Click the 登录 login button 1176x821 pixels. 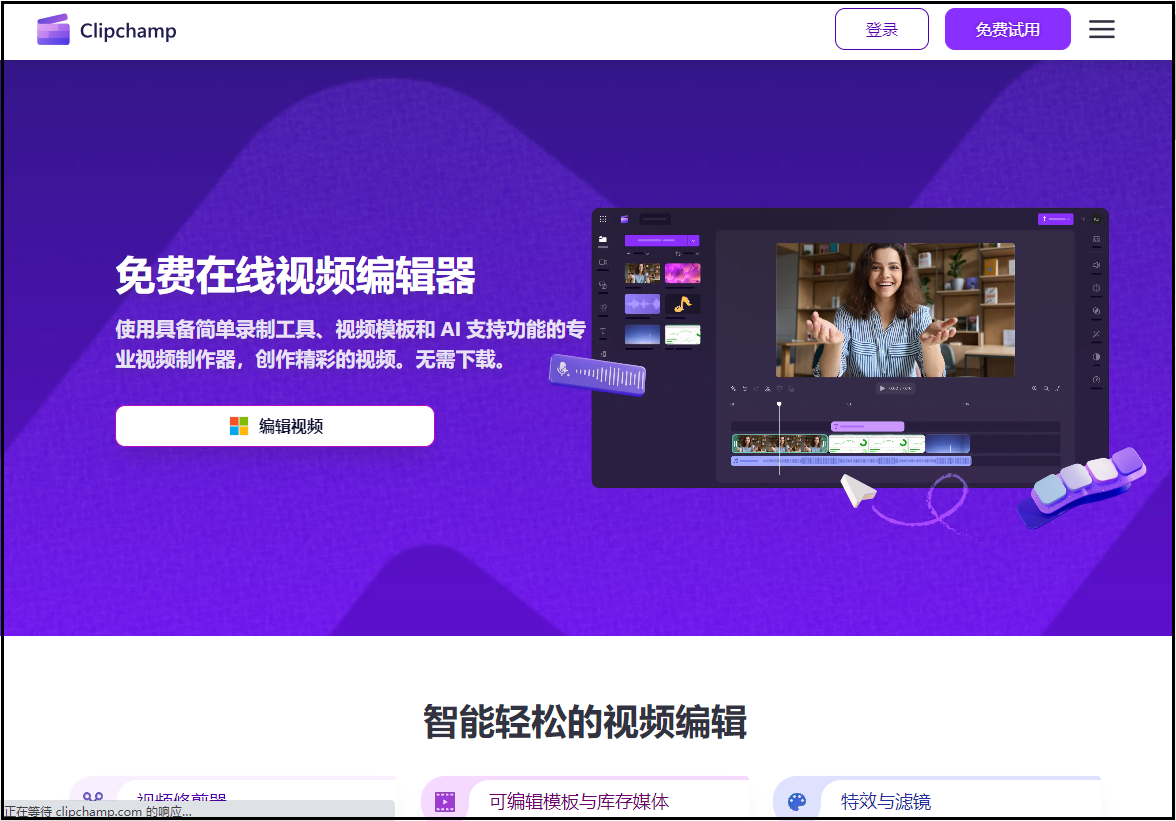[x=881, y=29]
